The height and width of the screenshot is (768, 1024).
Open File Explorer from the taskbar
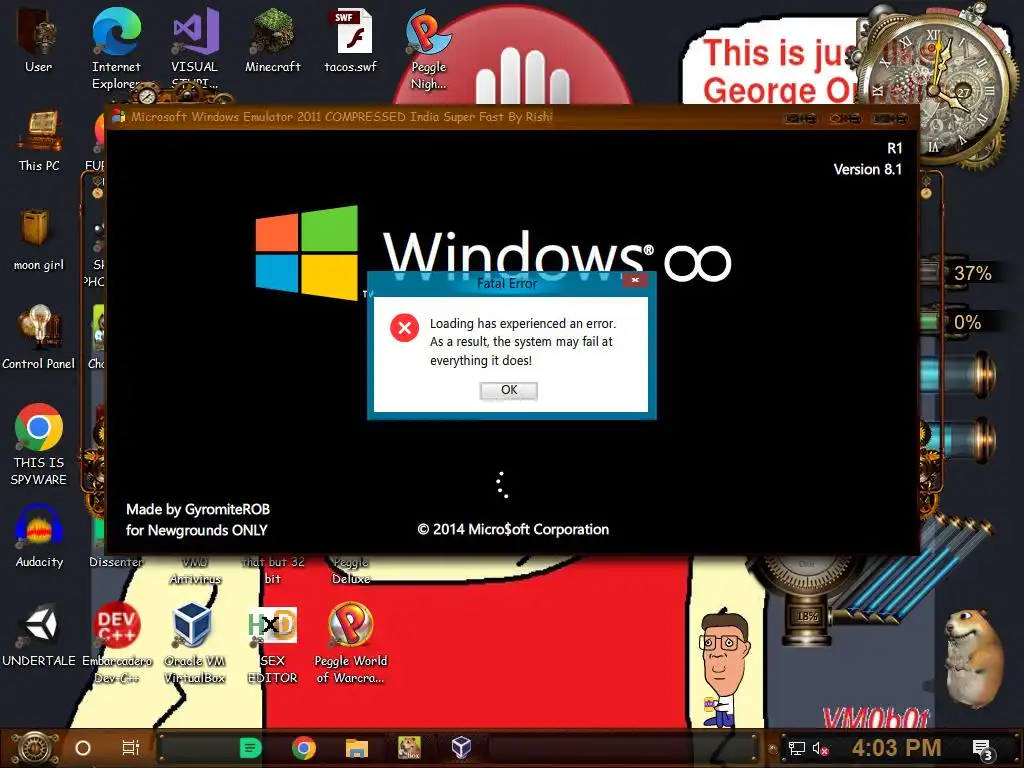[357, 748]
